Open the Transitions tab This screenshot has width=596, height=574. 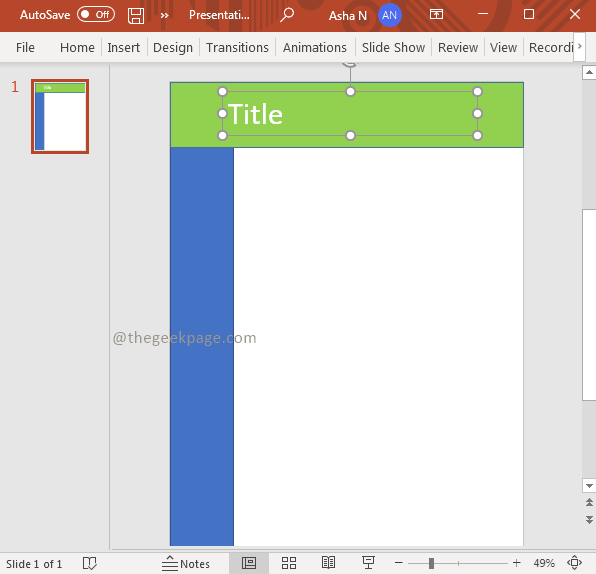click(x=237, y=48)
